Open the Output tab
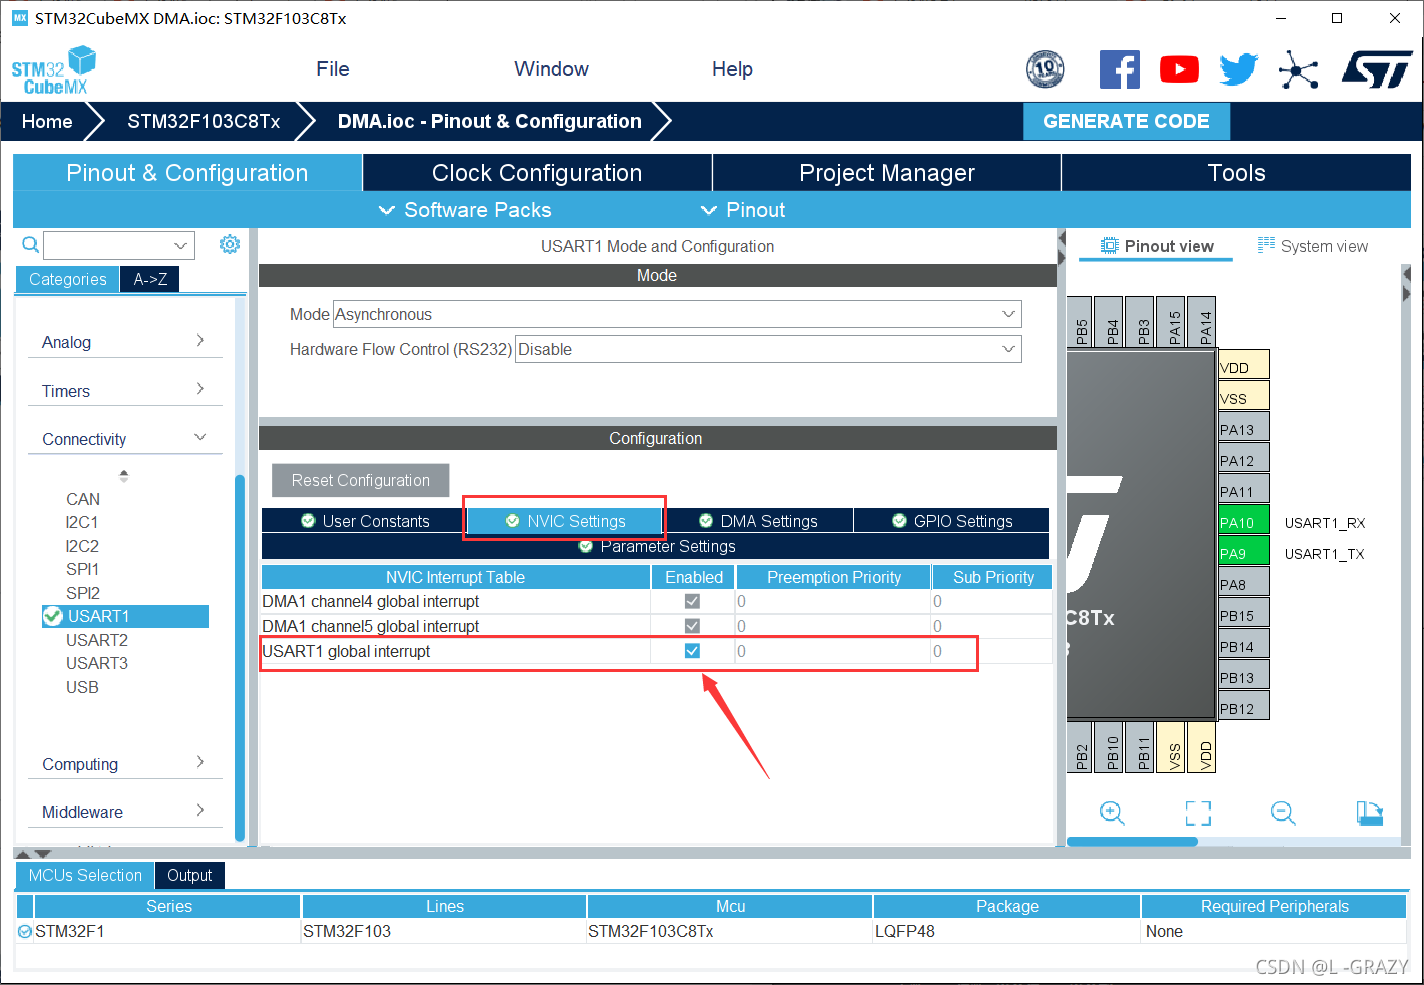This screenshot has width=1424, height=985. pos(189,875)
